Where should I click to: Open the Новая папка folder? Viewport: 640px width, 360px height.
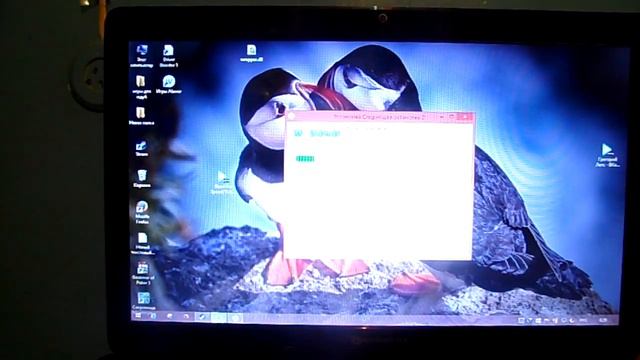(x=141, y=116)
